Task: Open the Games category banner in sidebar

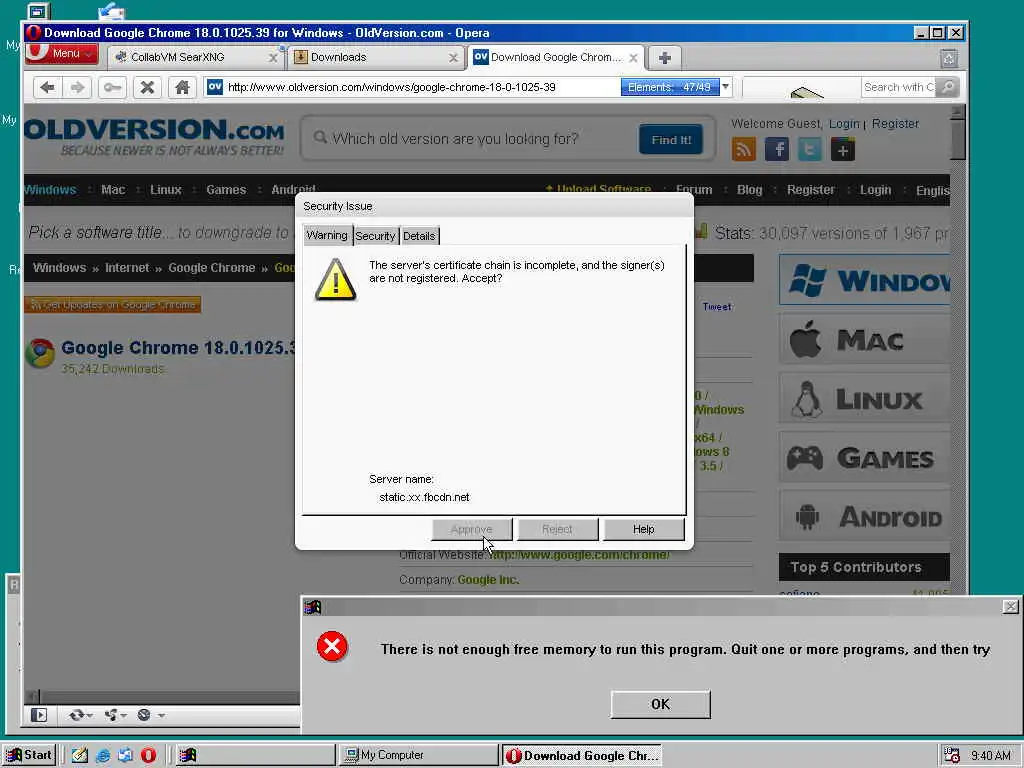Action: (865, 457)
